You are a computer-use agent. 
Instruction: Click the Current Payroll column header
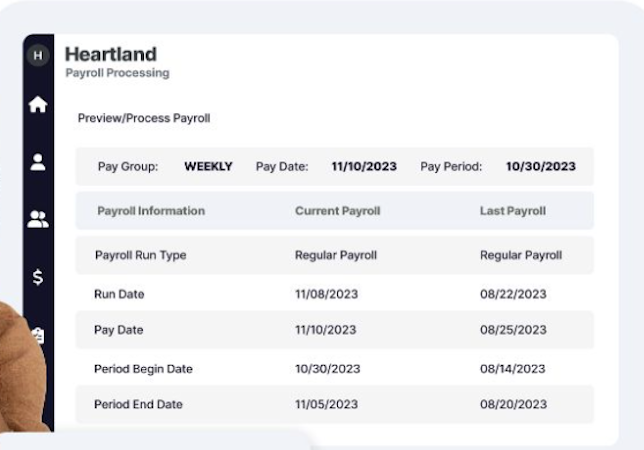pos(337,211)
